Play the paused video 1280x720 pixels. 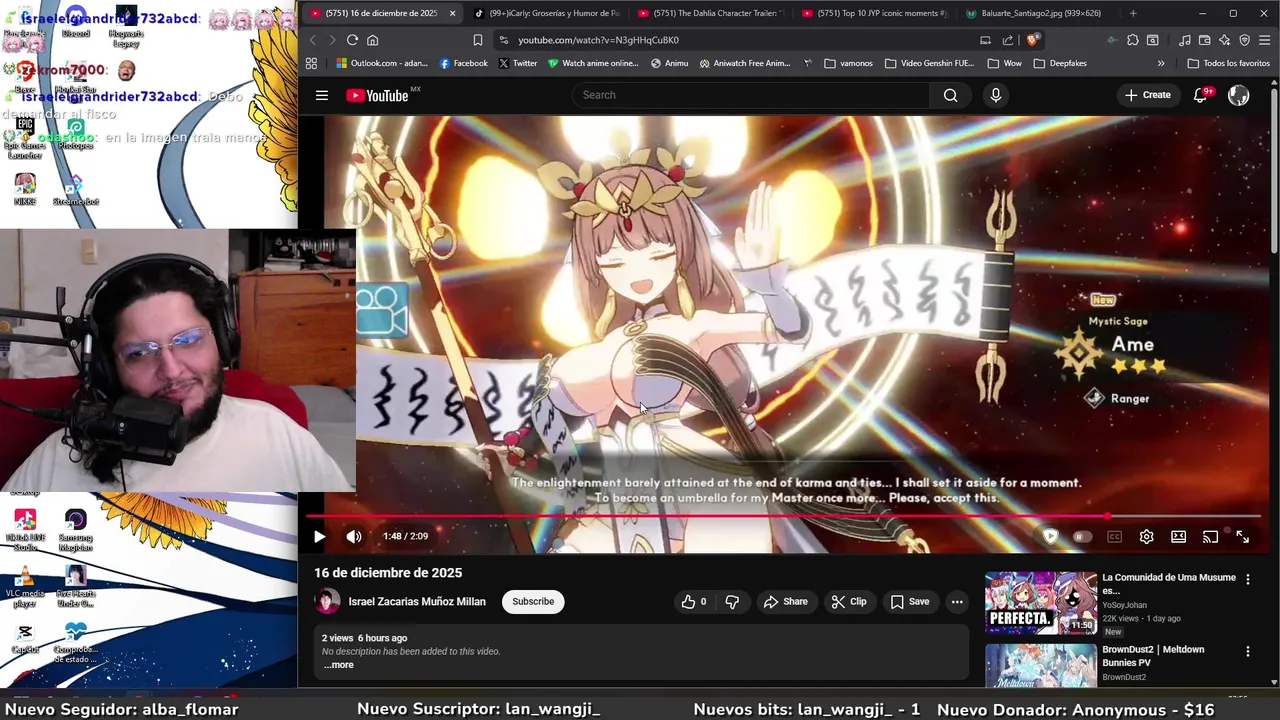319,537
